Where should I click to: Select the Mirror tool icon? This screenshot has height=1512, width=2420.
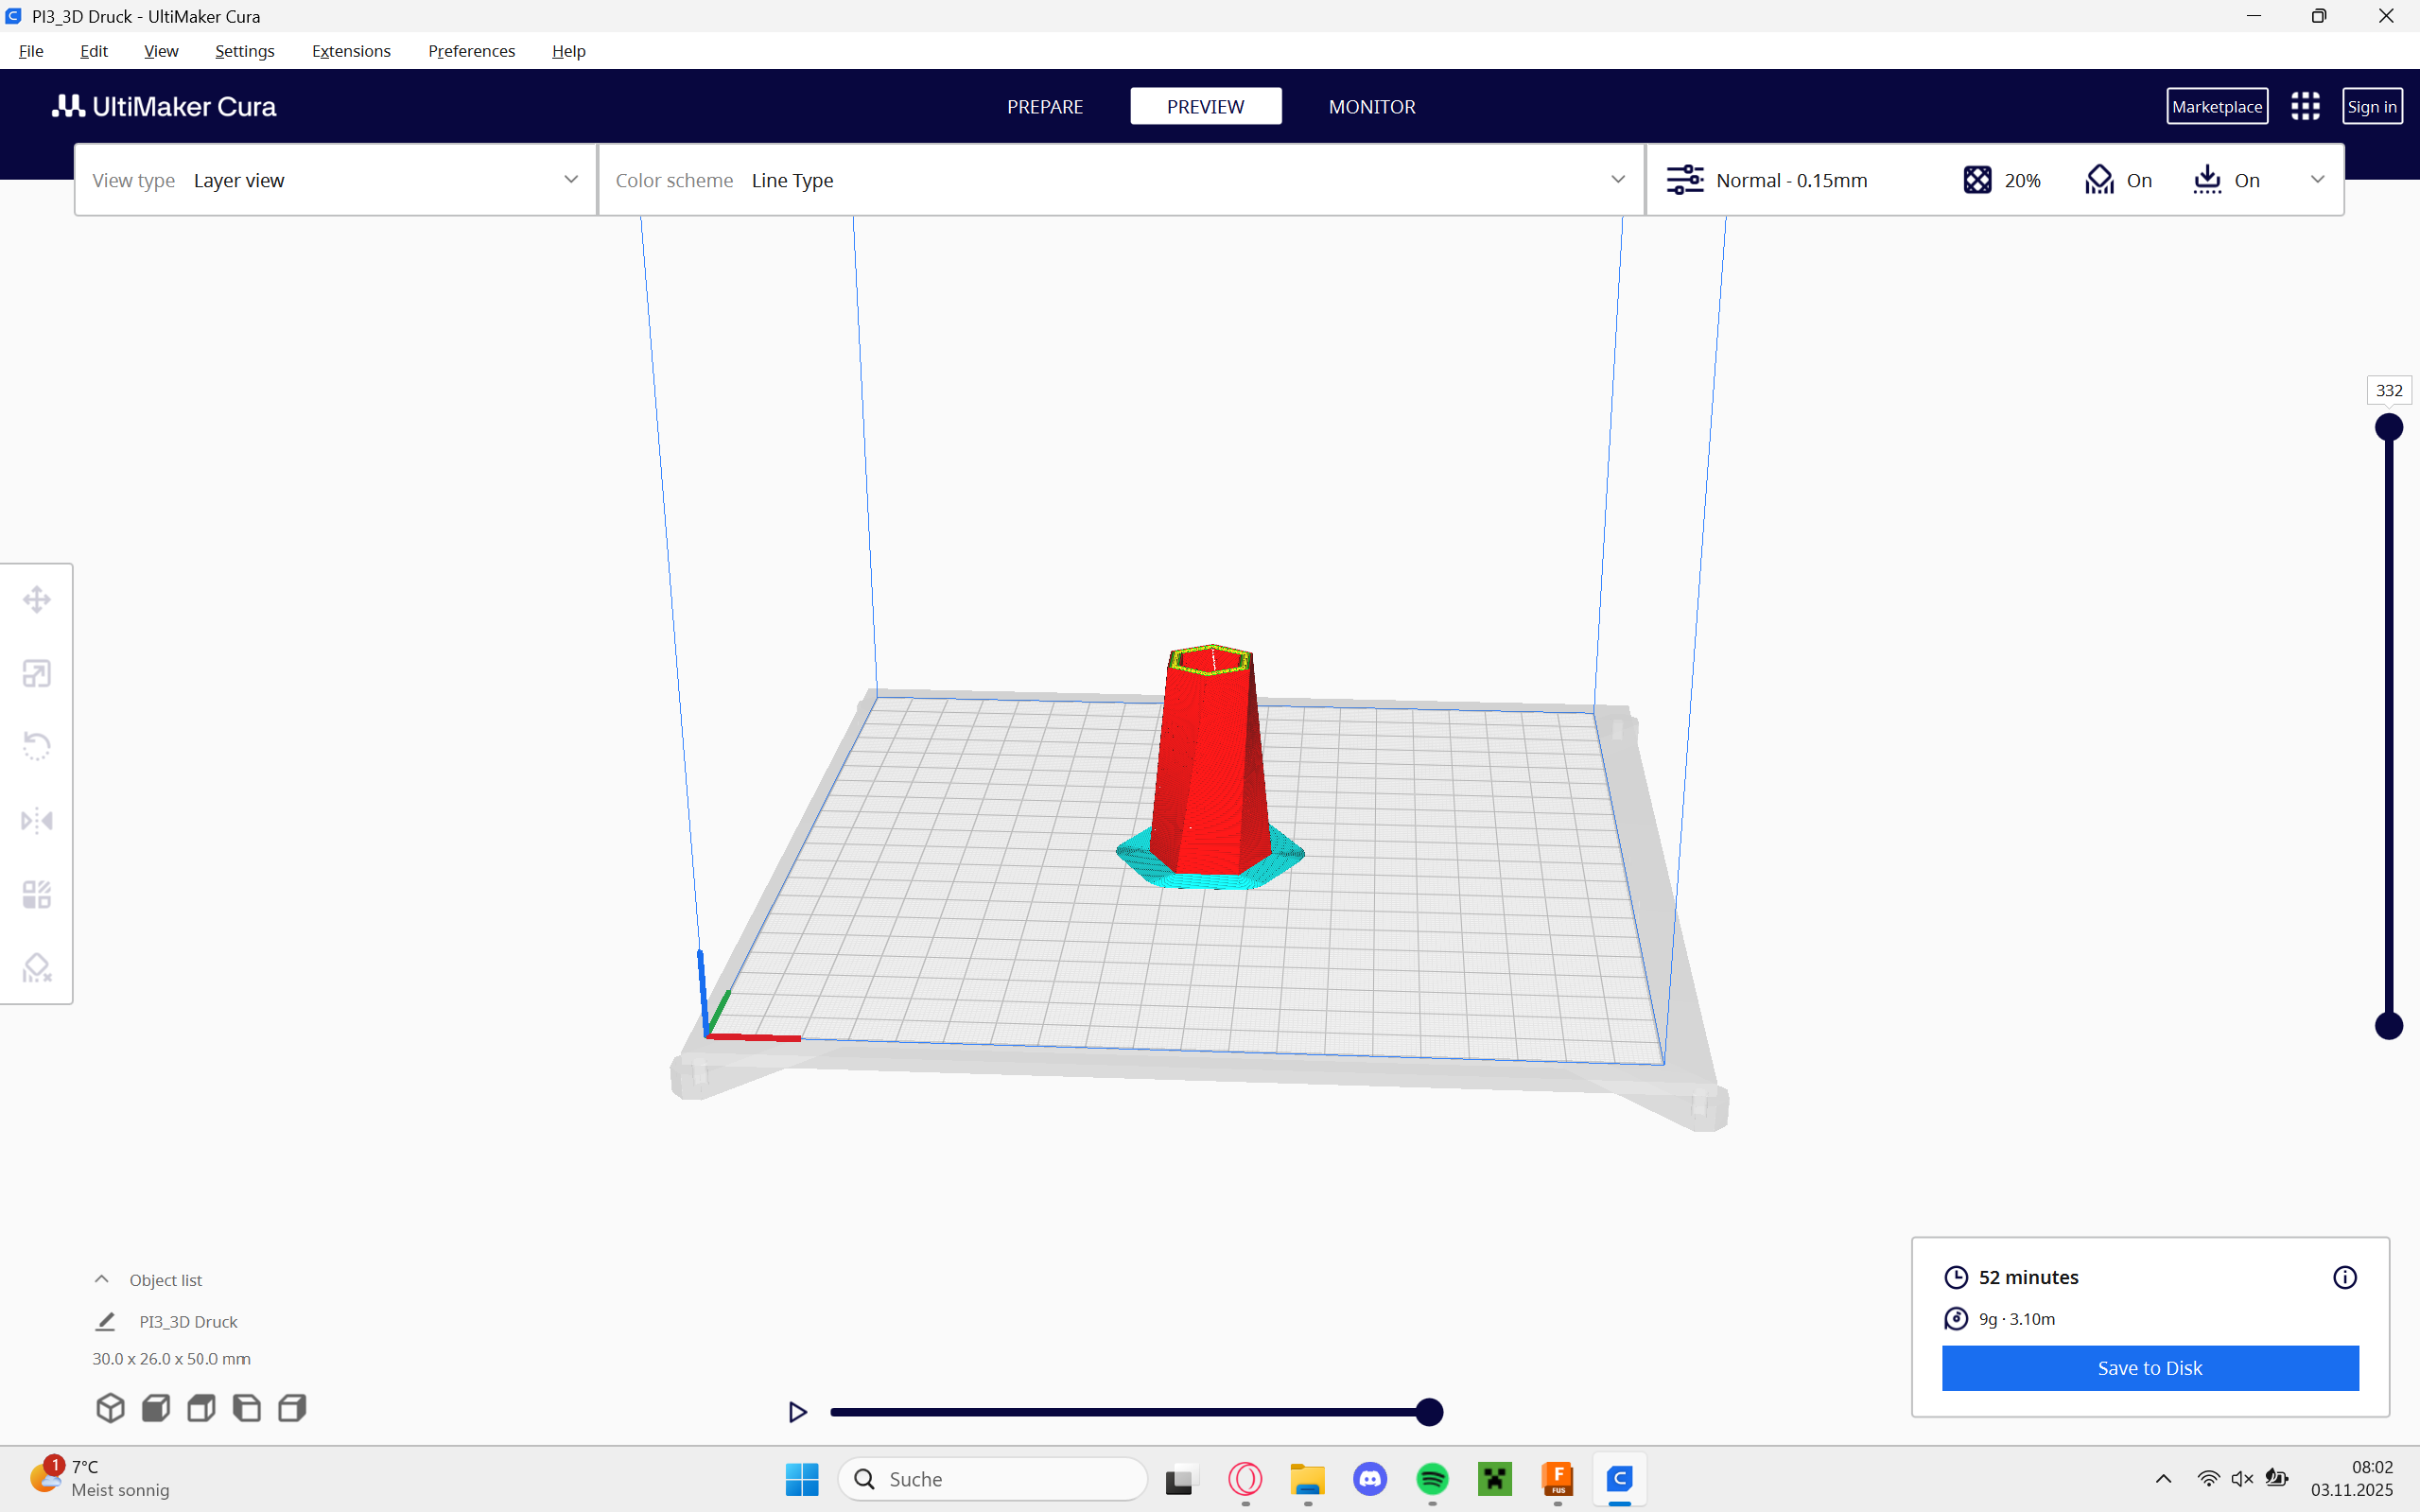click(37, 821)
